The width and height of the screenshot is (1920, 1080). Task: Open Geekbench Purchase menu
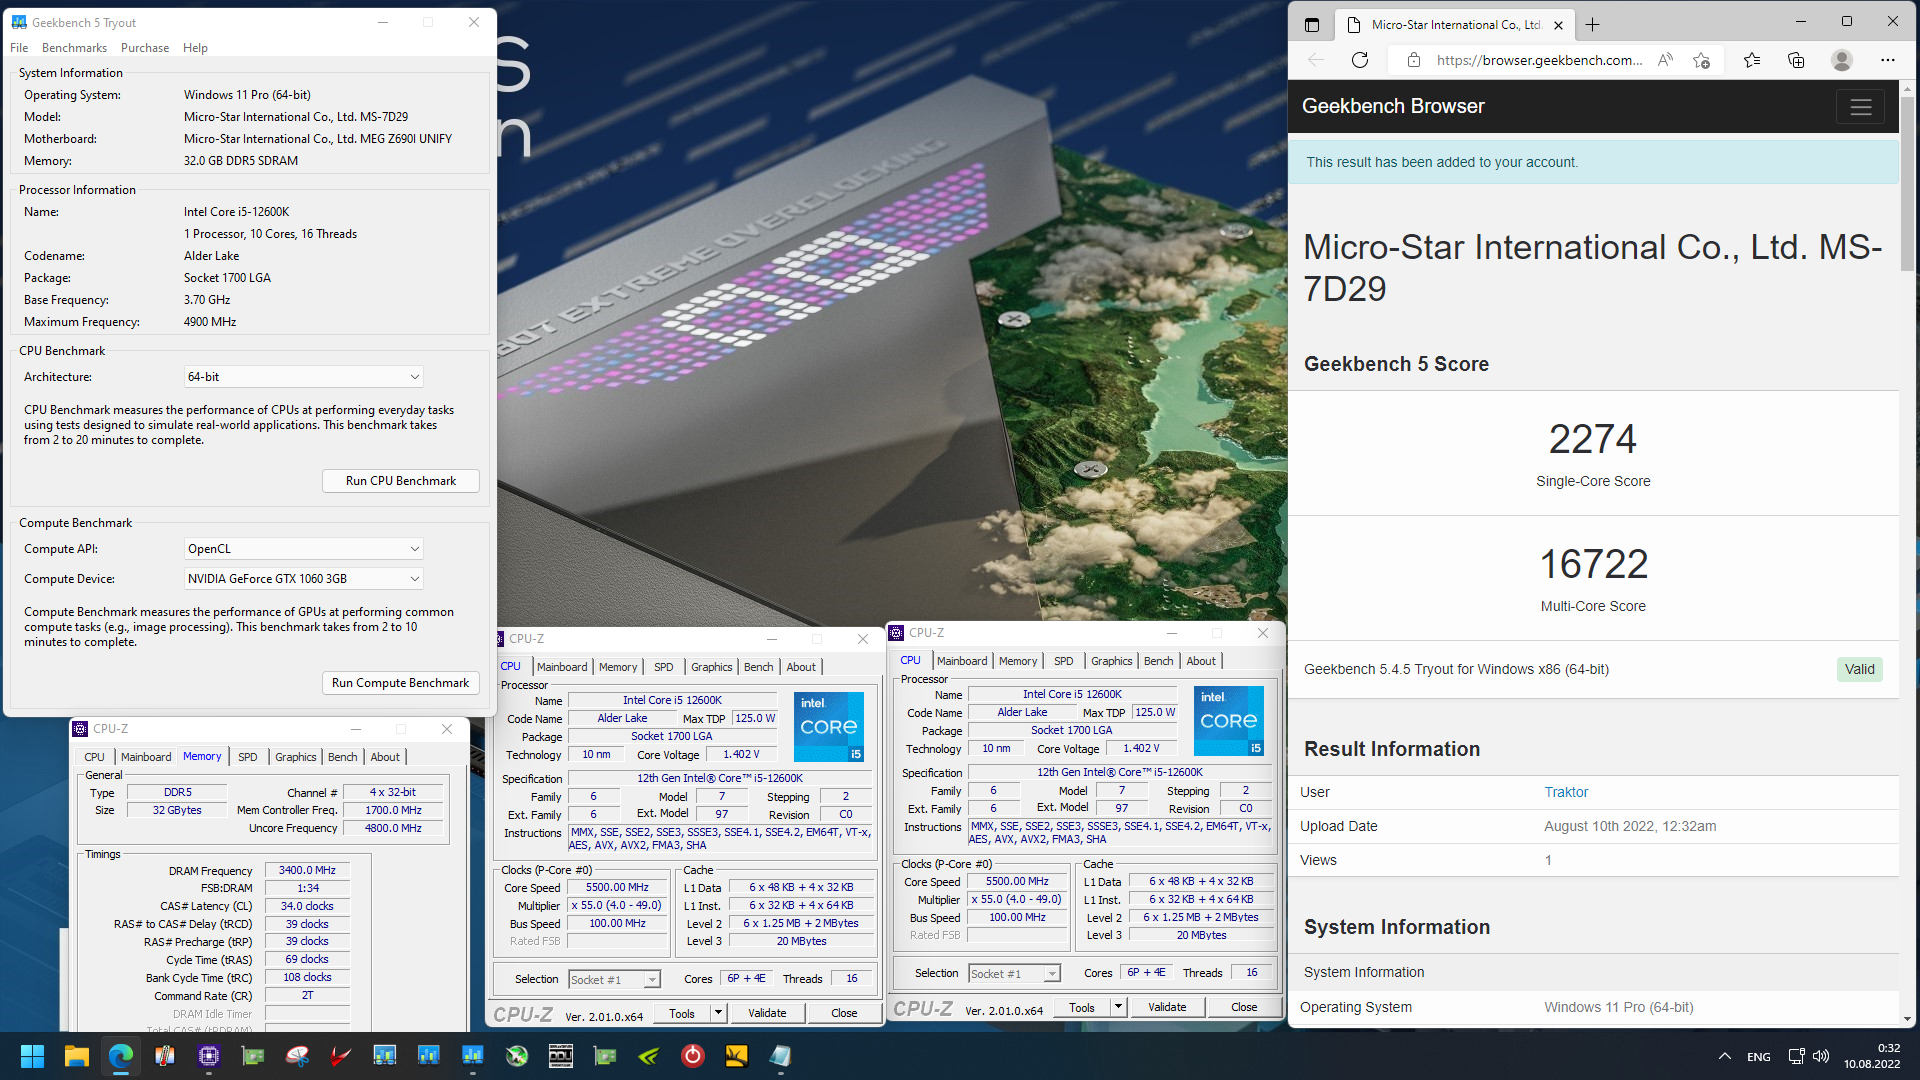(x=145, y=48)
